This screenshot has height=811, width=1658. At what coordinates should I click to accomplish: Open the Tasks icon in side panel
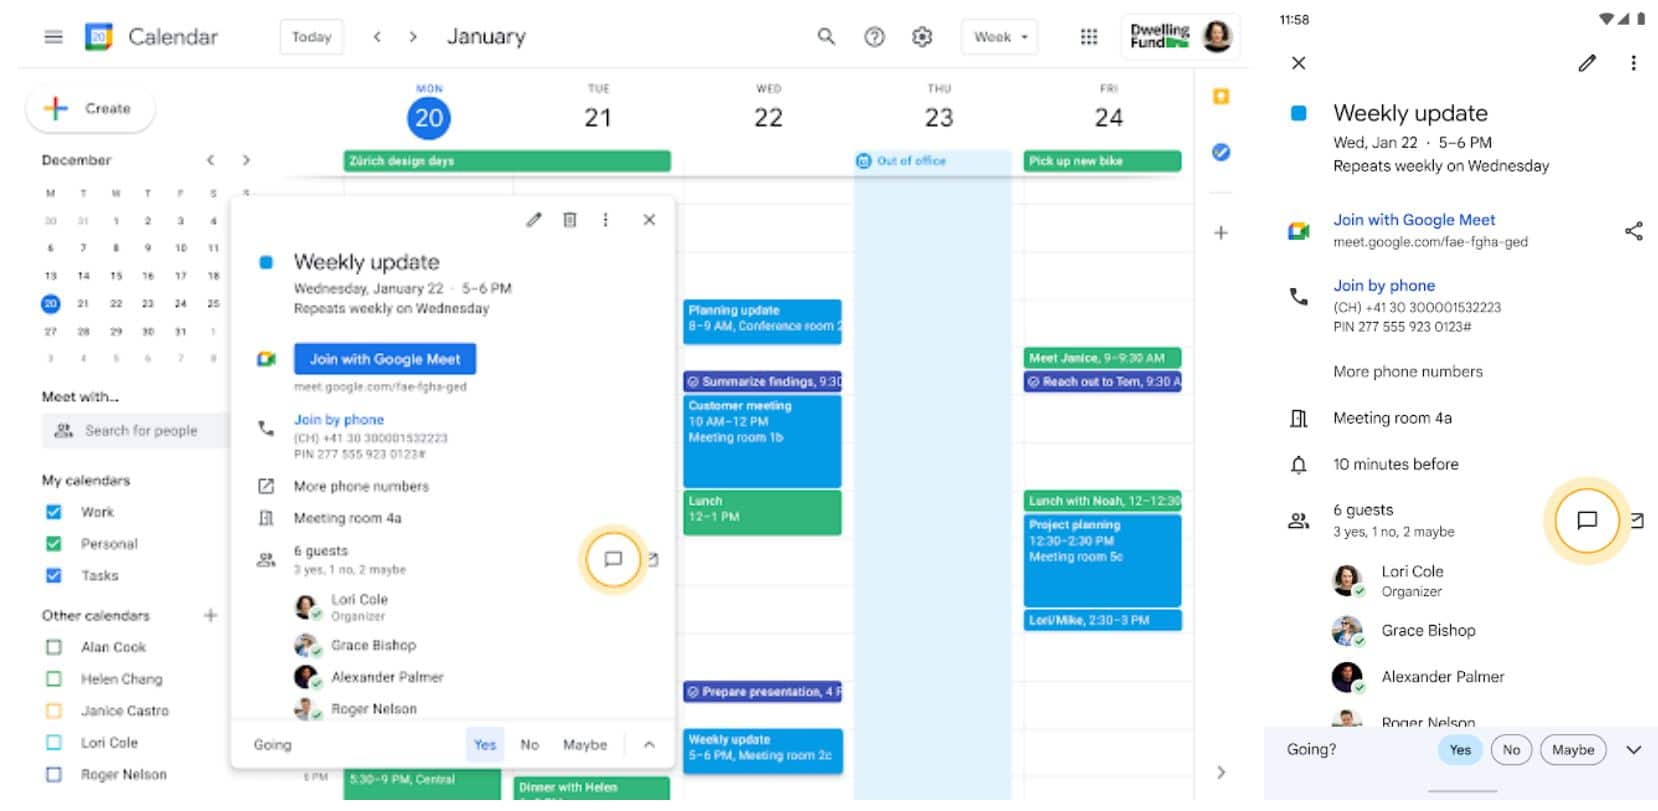tap(1221, 152)
